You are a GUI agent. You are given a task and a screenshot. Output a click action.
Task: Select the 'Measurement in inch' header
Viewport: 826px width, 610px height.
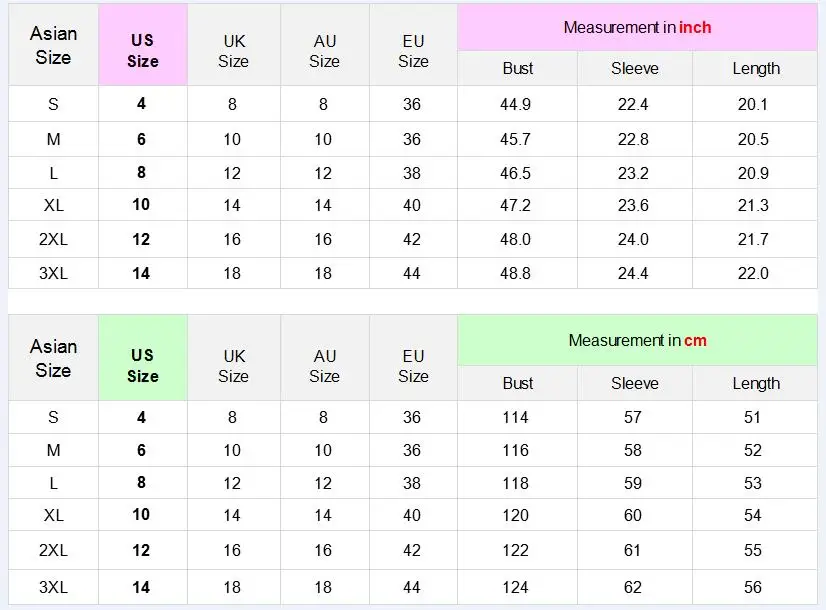637,28
